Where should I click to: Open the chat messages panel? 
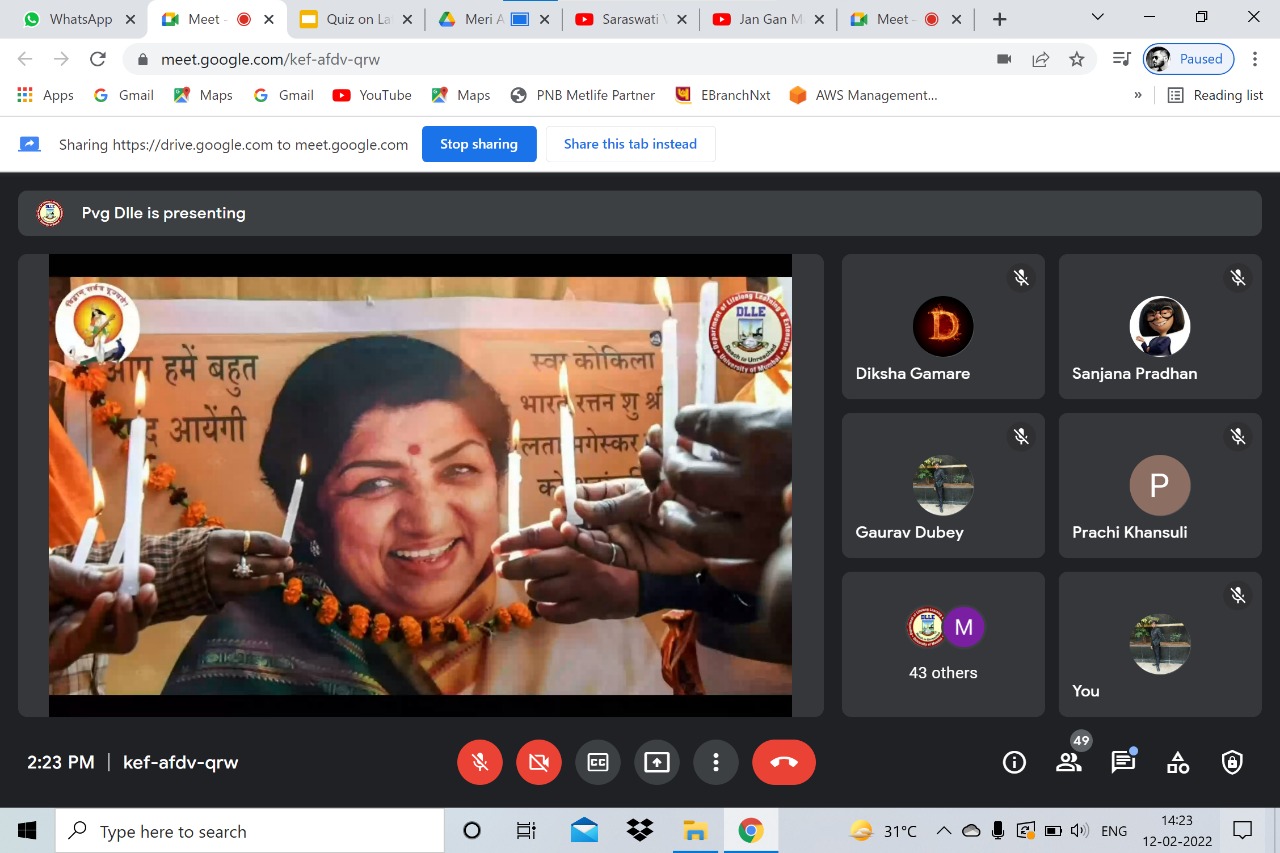(1123, 763)
